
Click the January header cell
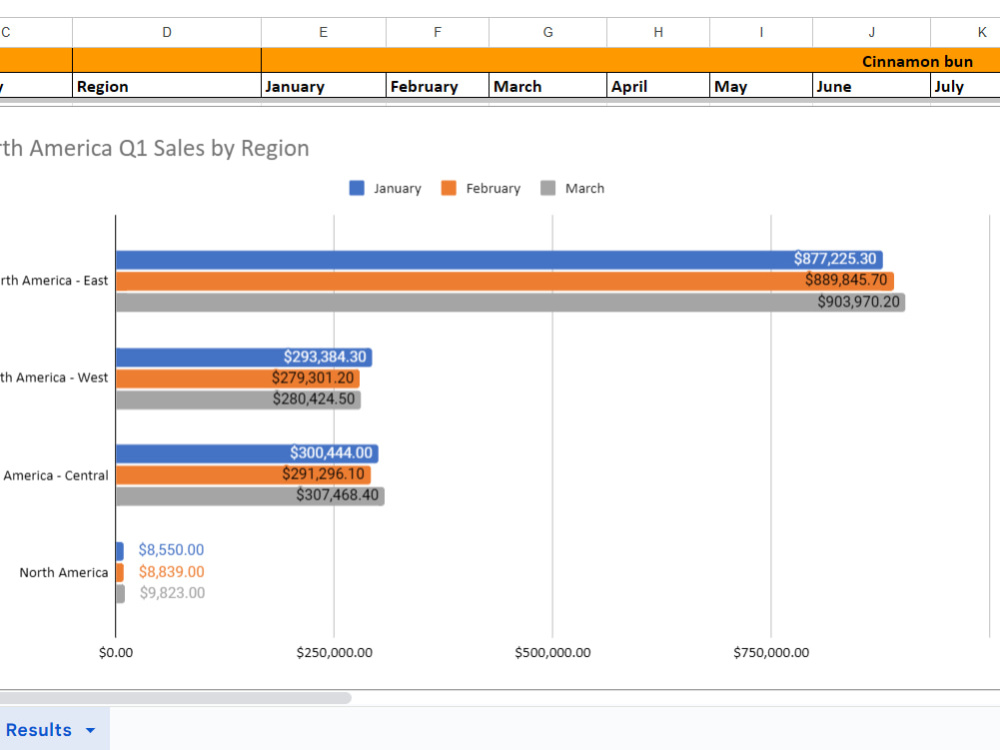323,86
